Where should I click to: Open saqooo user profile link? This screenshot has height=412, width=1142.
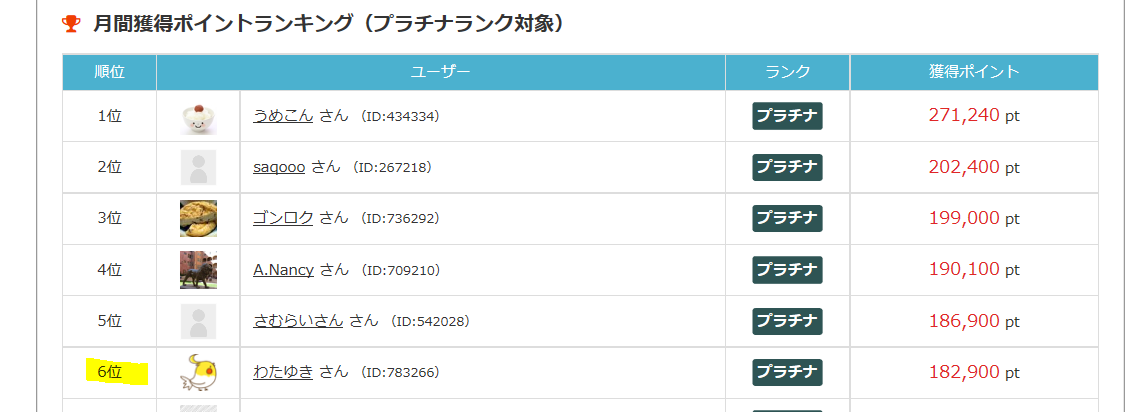(x=279, y=167)
